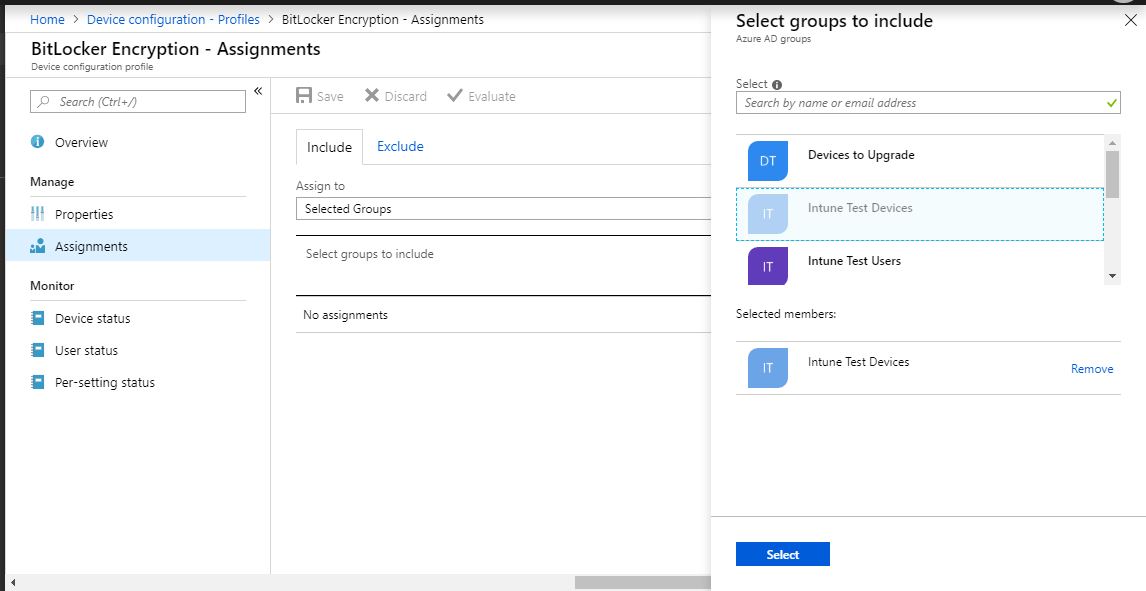The image size is (1146, 591).
Task: Open the Overview page in the sidebar
Action: point(79,142)
